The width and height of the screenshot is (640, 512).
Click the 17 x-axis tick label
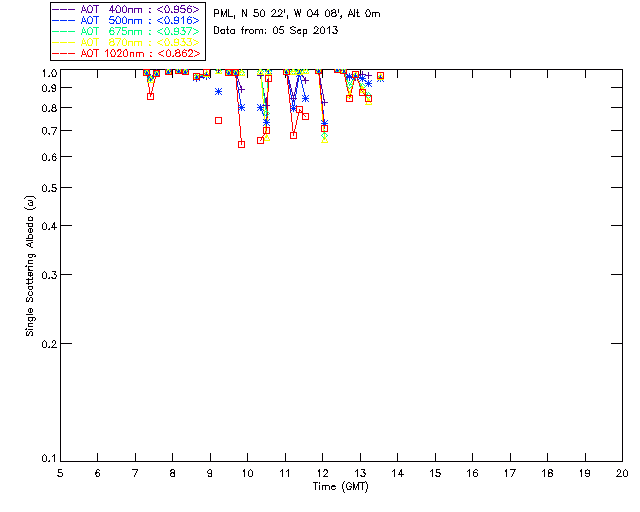[510, 473]
